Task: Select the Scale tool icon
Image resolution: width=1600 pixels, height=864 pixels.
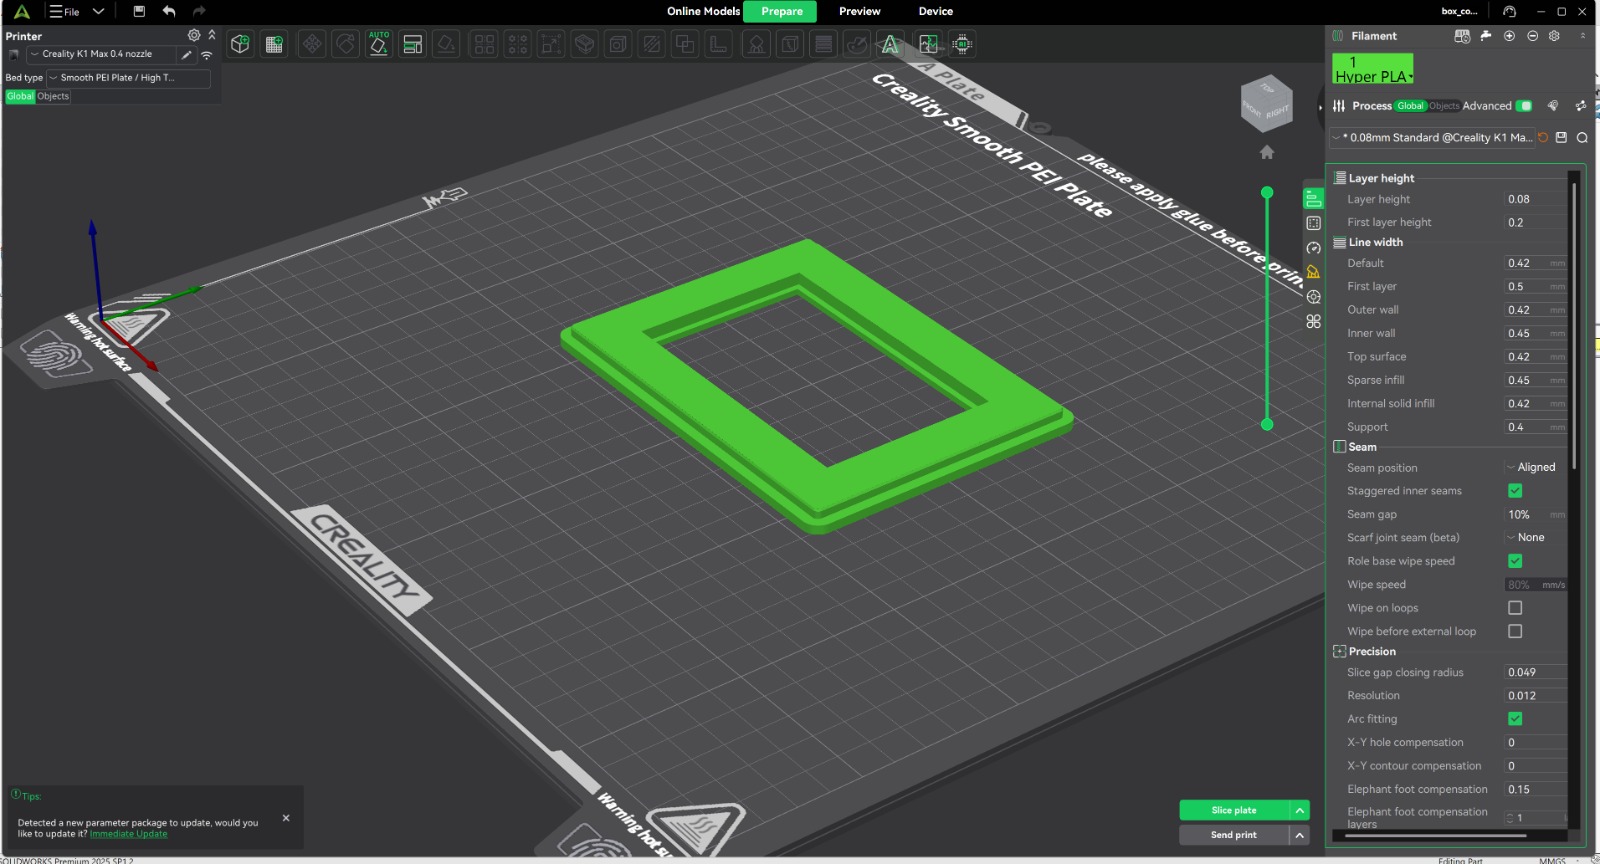Action: point(551,44)
